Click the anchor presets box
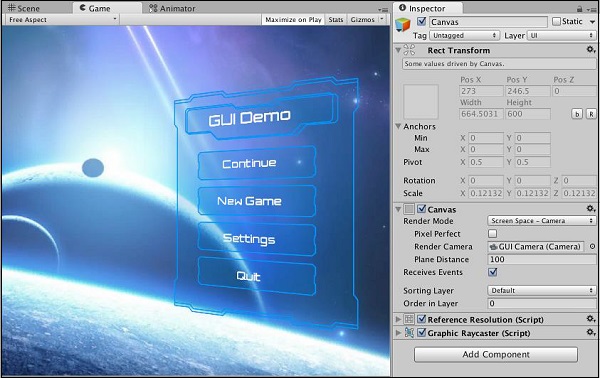 421,102
